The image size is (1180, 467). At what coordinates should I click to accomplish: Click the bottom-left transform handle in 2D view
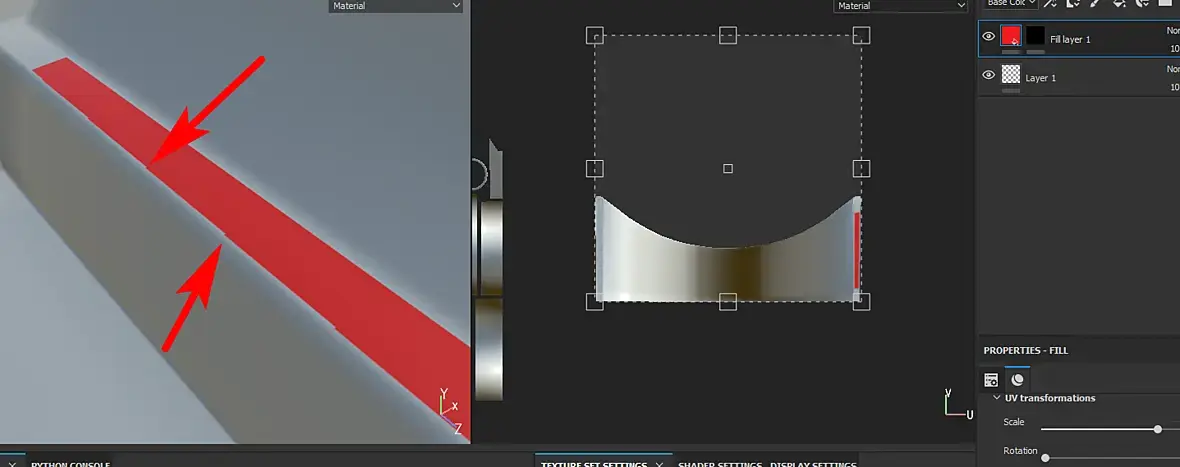click(595, 302)
